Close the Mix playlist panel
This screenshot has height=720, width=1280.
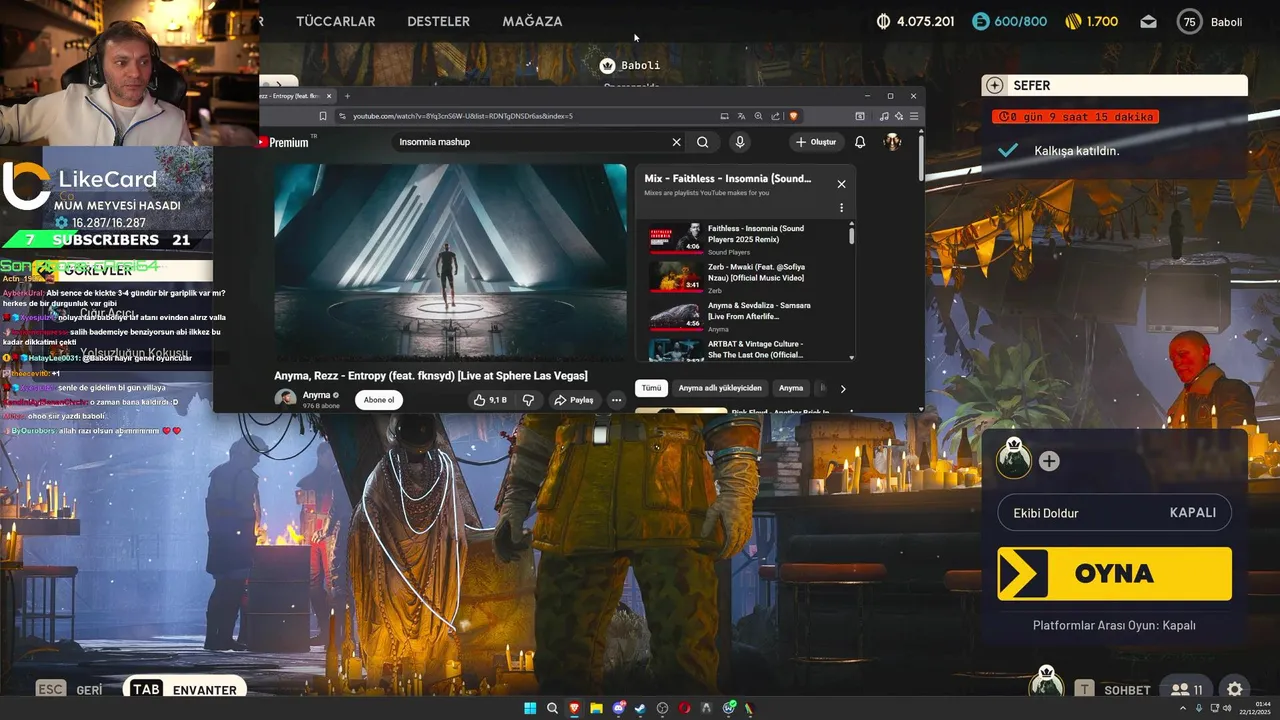tap(841, 184)
